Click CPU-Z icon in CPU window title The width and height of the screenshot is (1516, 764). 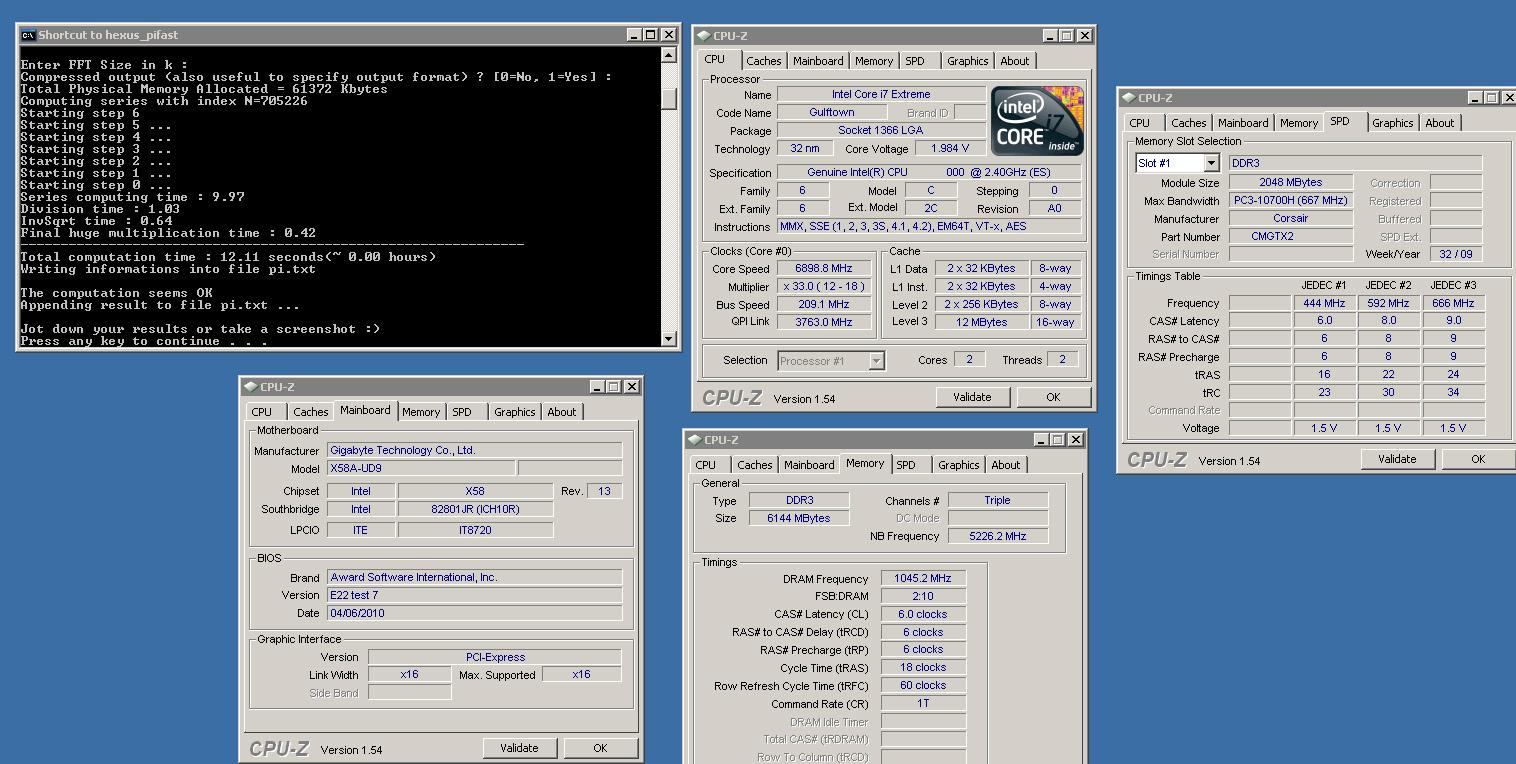pyautogui.click(x=704, y=36)
